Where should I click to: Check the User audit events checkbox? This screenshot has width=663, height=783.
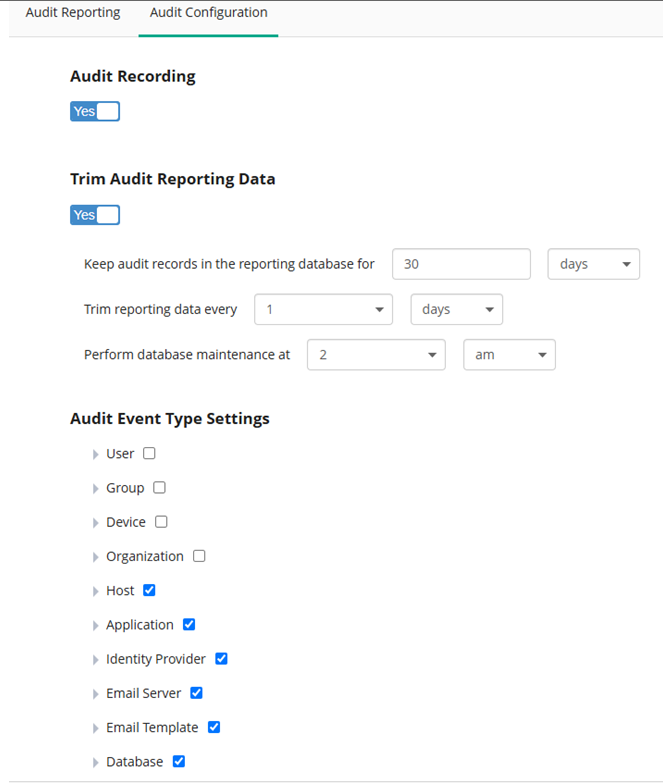point(149,453)
